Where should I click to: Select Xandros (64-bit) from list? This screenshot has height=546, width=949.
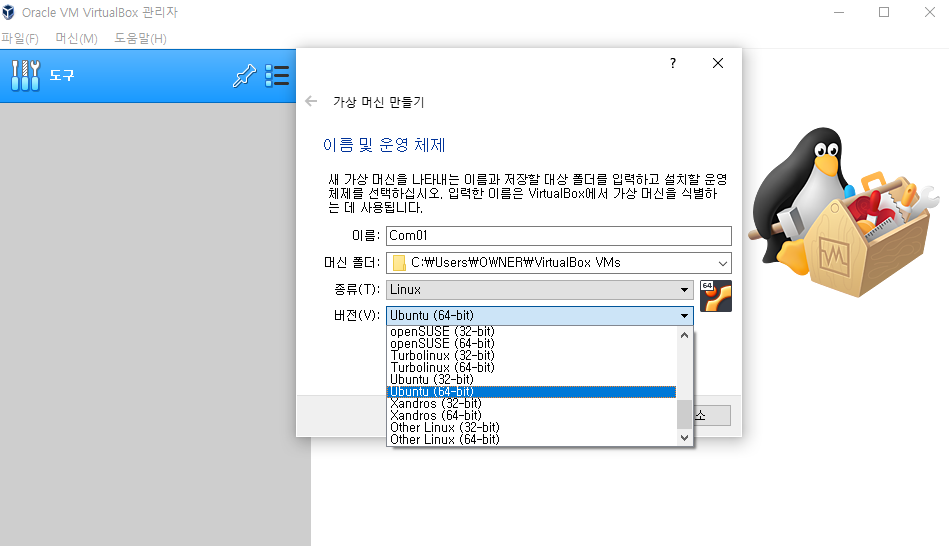pos(531,416)
